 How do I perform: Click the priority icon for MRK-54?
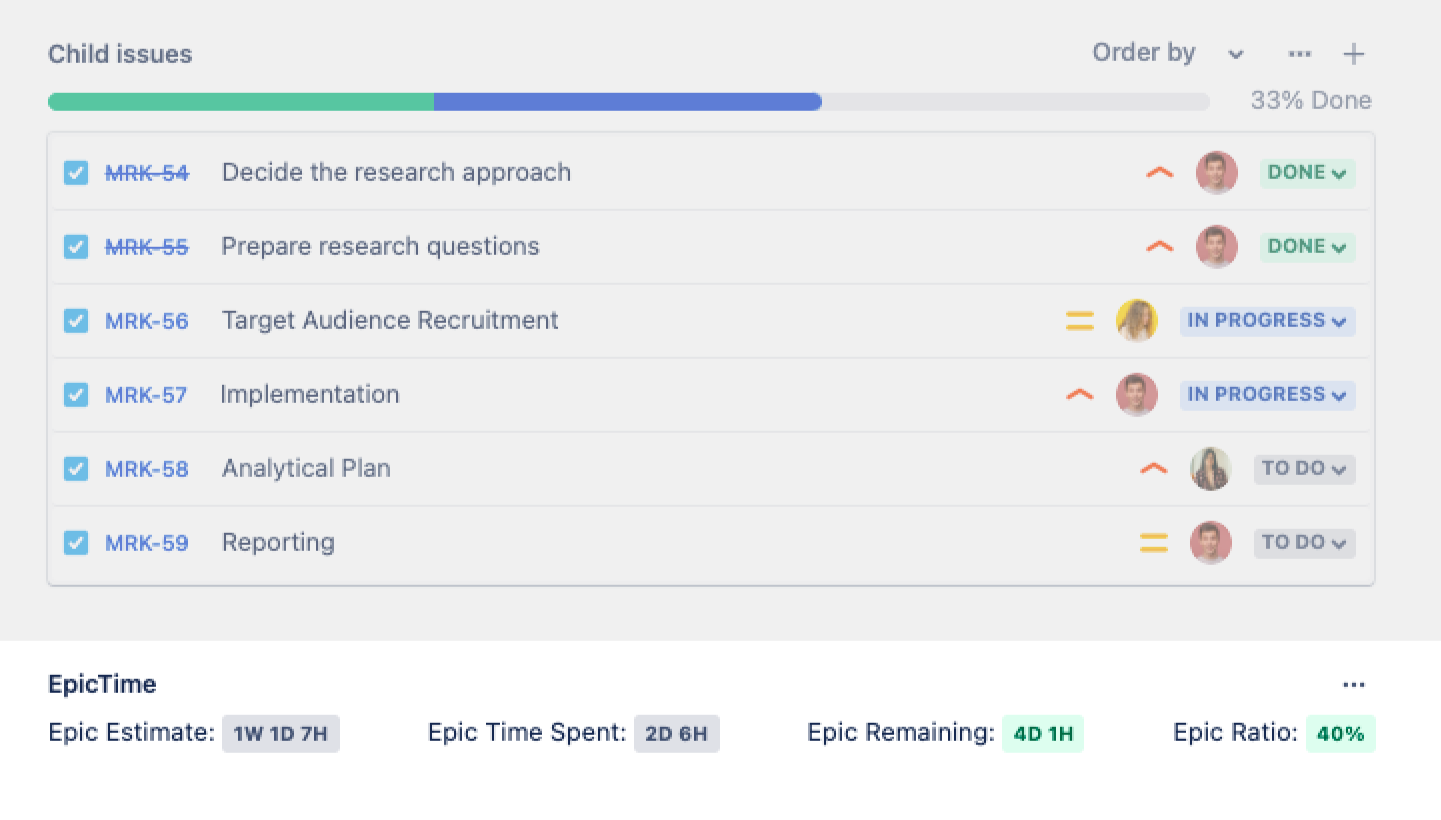point(1159,173)
